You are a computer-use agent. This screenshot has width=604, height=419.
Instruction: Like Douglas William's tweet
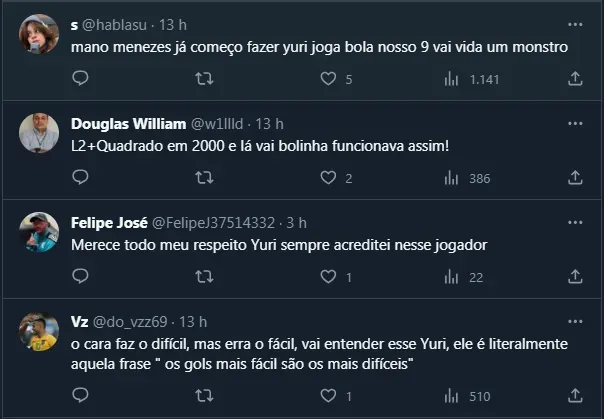coord(328,178)
